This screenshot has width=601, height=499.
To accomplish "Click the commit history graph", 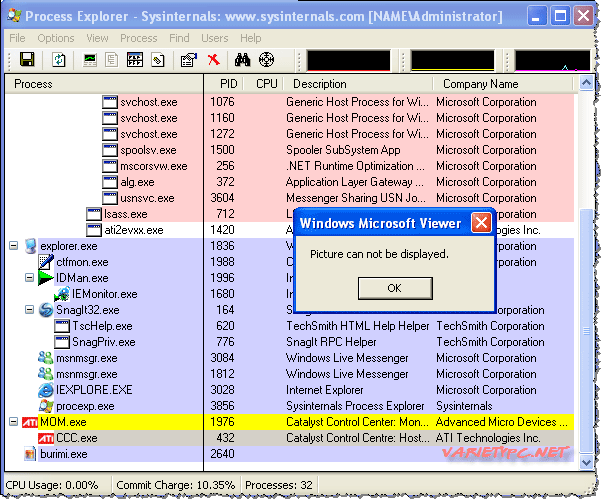I will 453,61.
